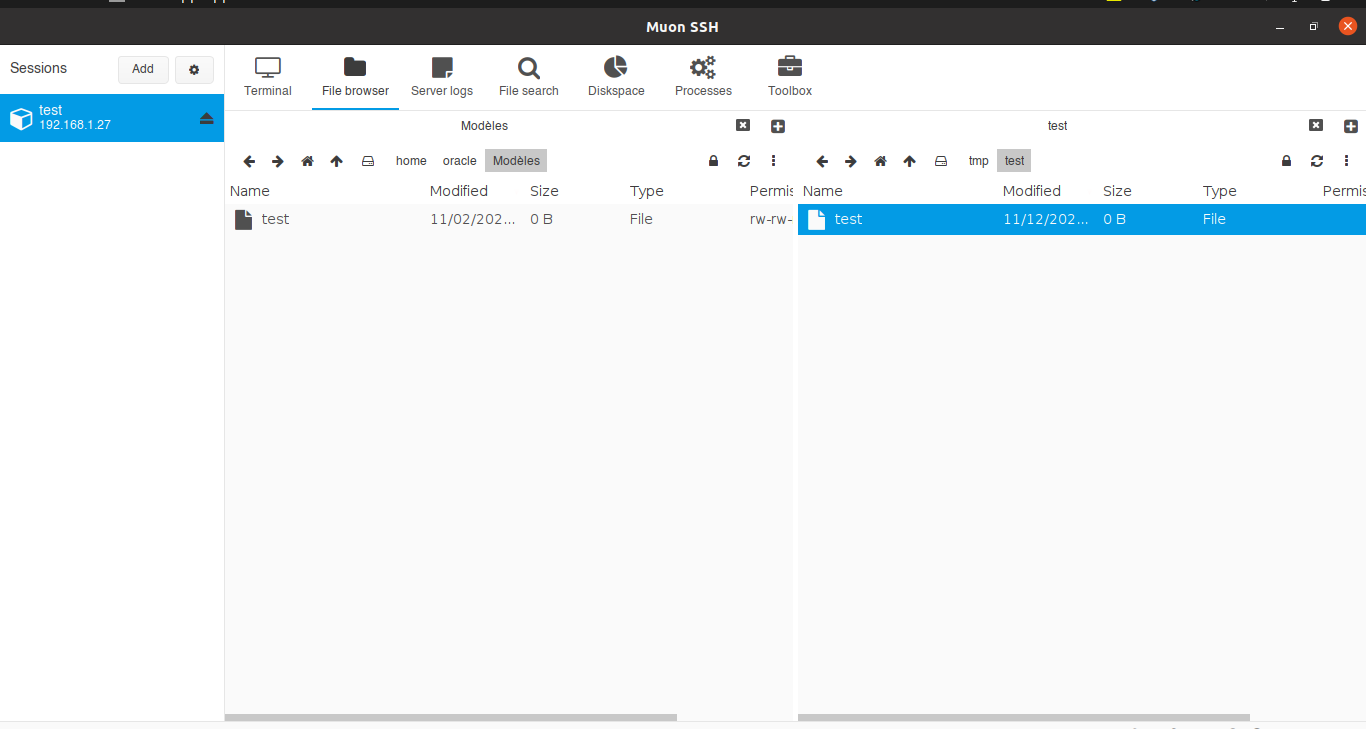Open the overflow menu in test panel
The image size is (1366, 729).
click(1347, 160)
